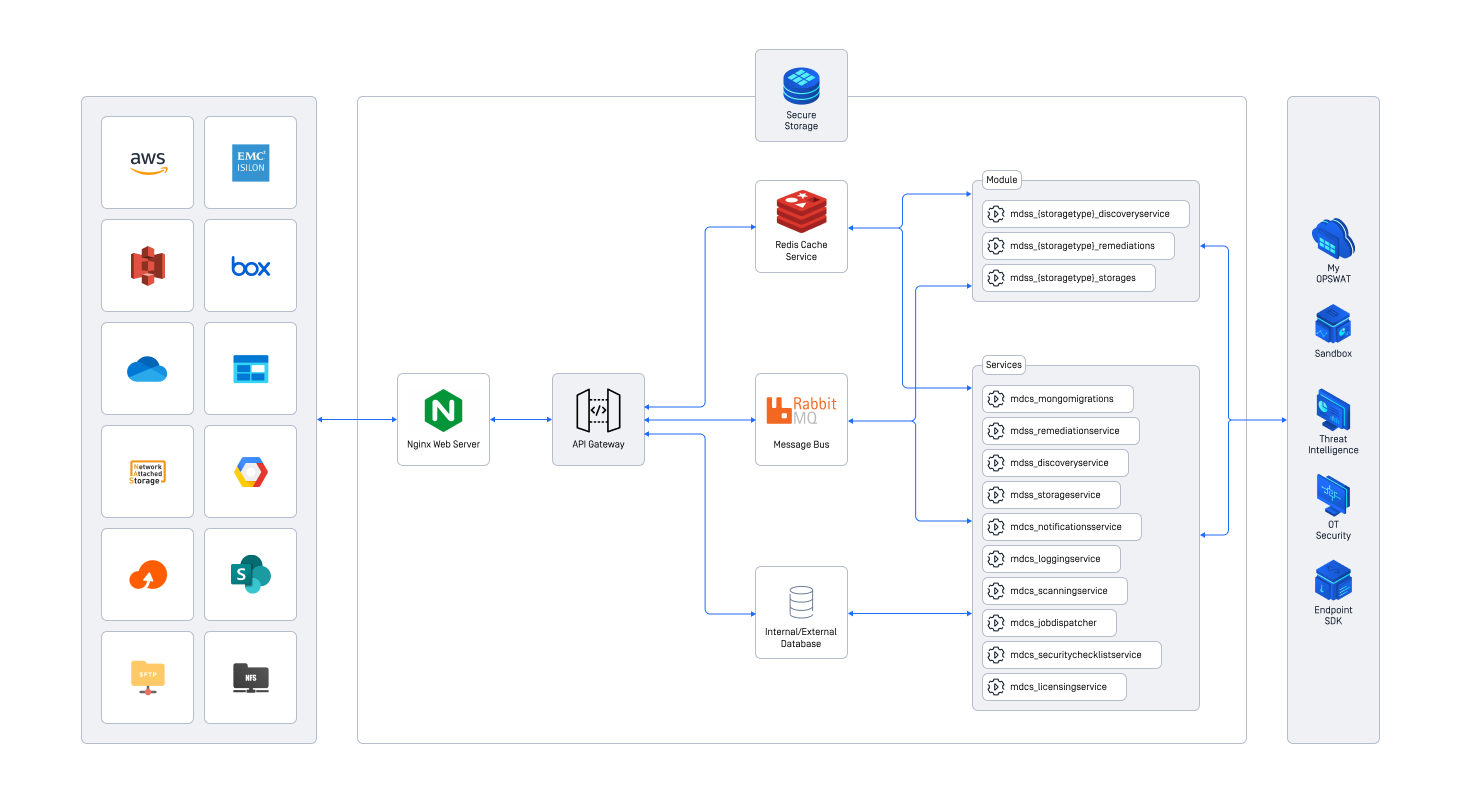This screenshot has height=812, width=1466.
Task: Click the mdcs_jobdispatcher service entry
Action: click(x=1050, y=623)
